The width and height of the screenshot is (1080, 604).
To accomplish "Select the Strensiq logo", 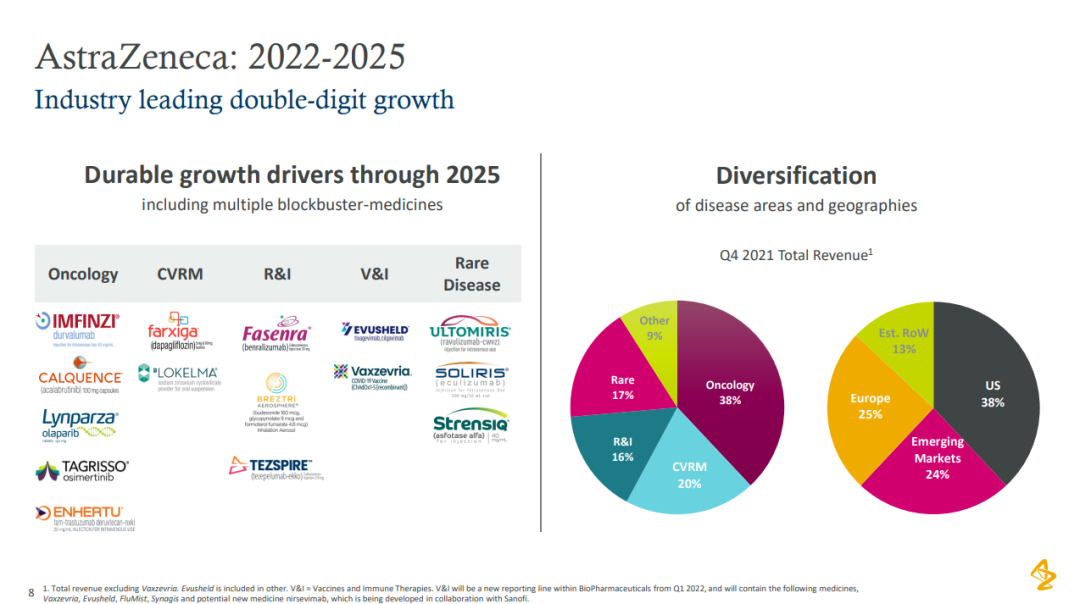I will click(470, 426).
